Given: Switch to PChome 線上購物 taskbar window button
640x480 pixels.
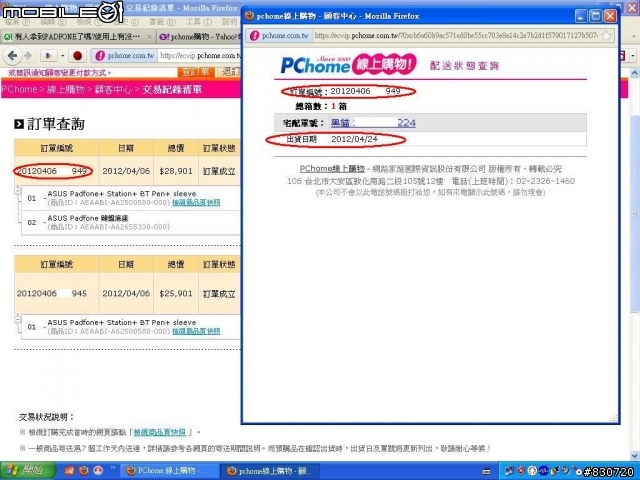Looking at the screenshot, I should coord(169,471).
